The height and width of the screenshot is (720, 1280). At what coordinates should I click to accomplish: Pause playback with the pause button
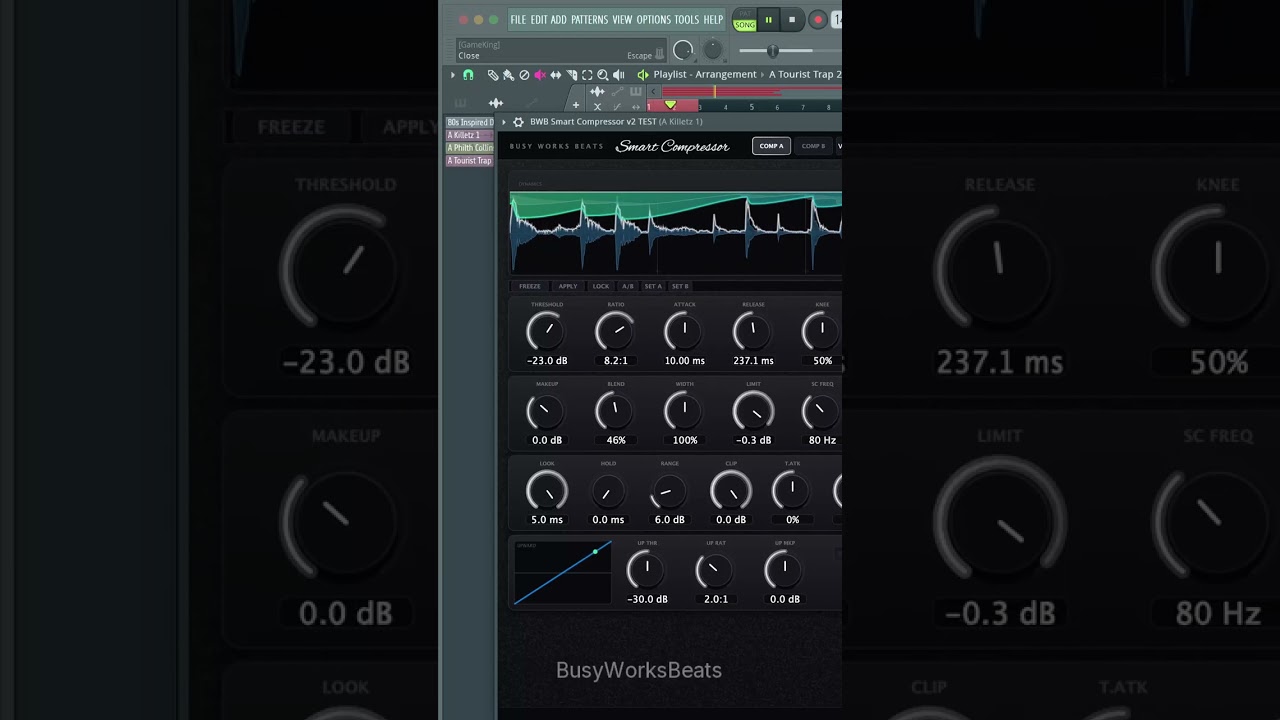[x=769, y=20]
